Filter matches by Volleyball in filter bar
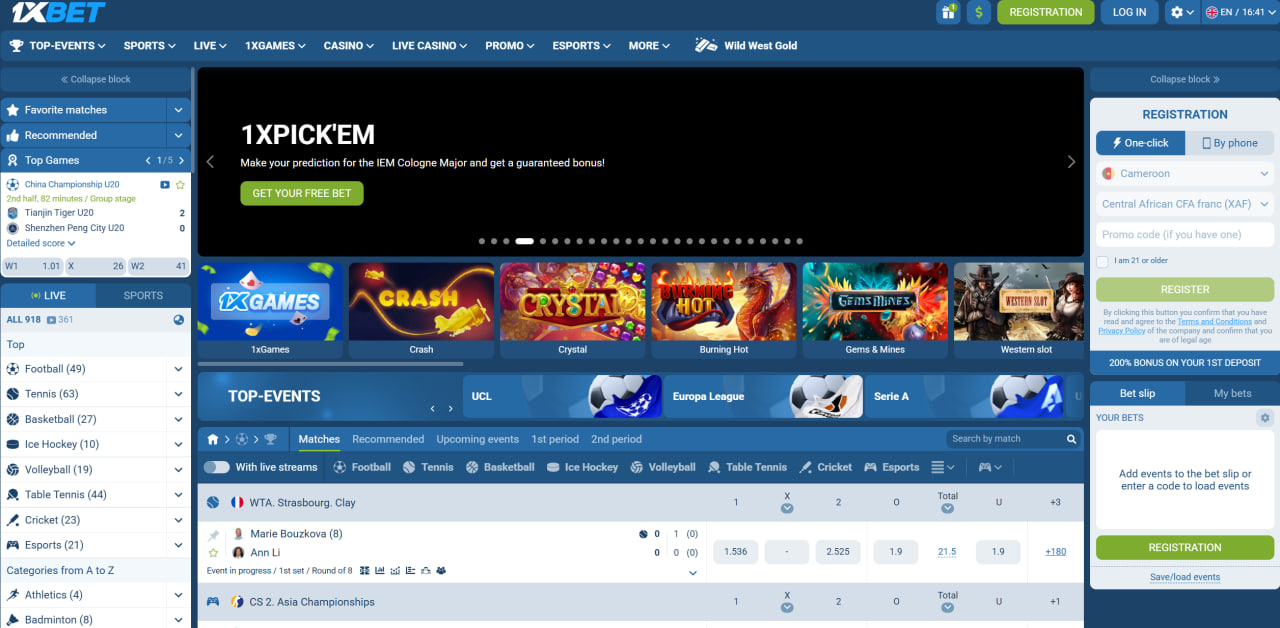This screenshot has width=1280, height=628. pos(662,467)
